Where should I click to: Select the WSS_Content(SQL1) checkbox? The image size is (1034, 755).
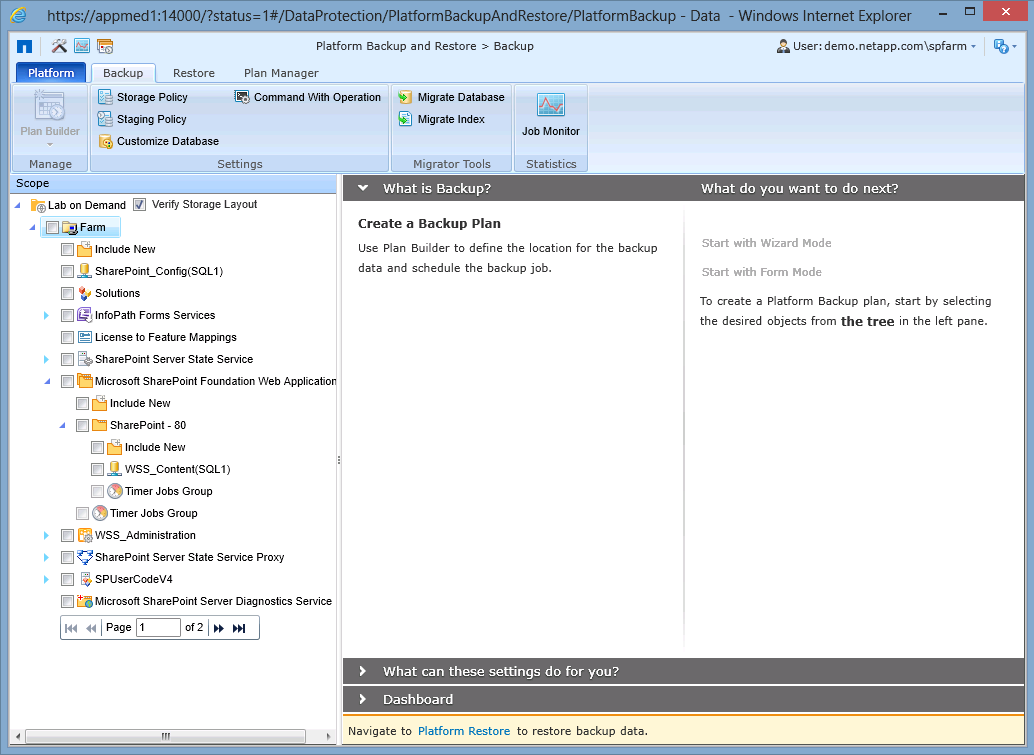97,469
